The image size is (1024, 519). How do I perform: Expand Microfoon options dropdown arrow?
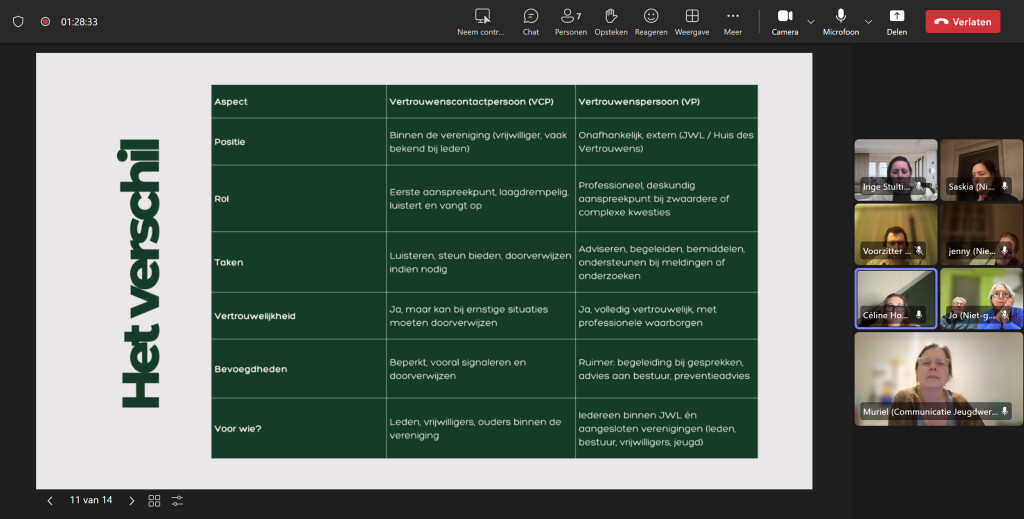click(868, 21)
